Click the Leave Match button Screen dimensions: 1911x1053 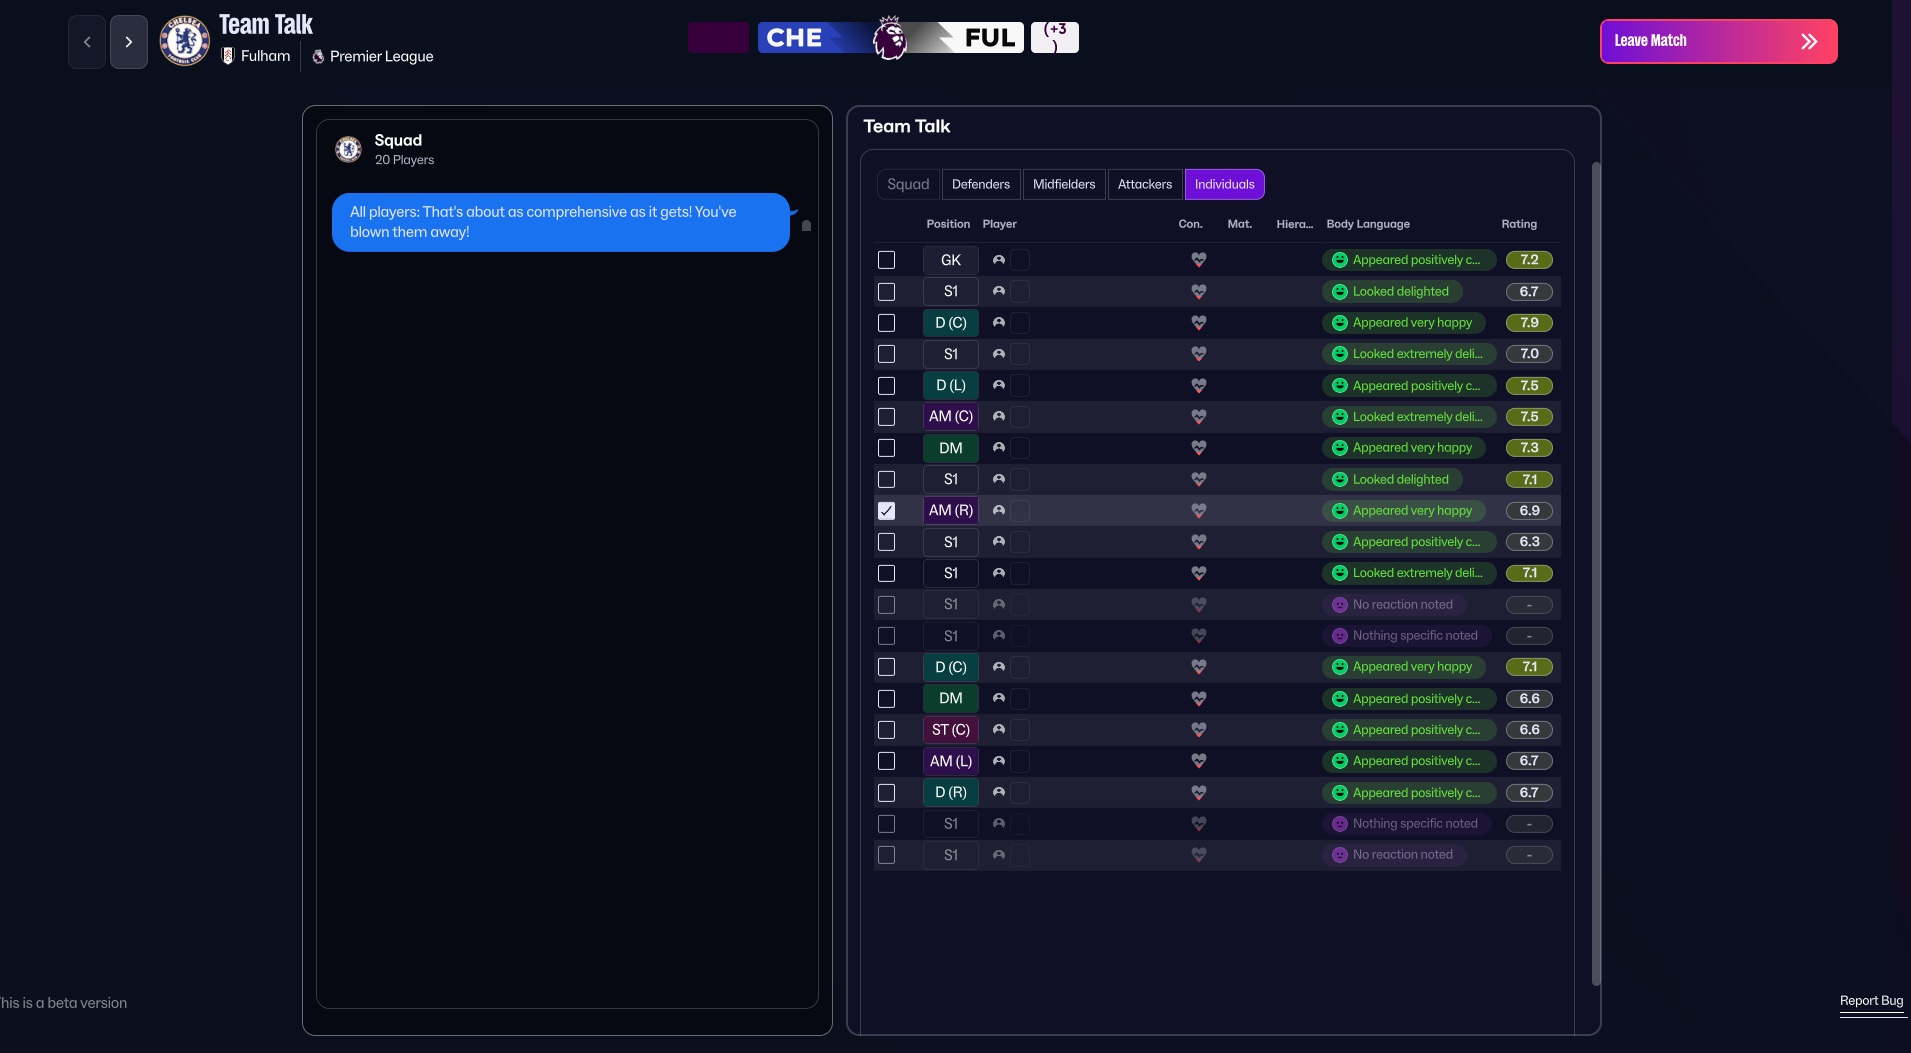pyautogui.click(x=1718, y=41)
